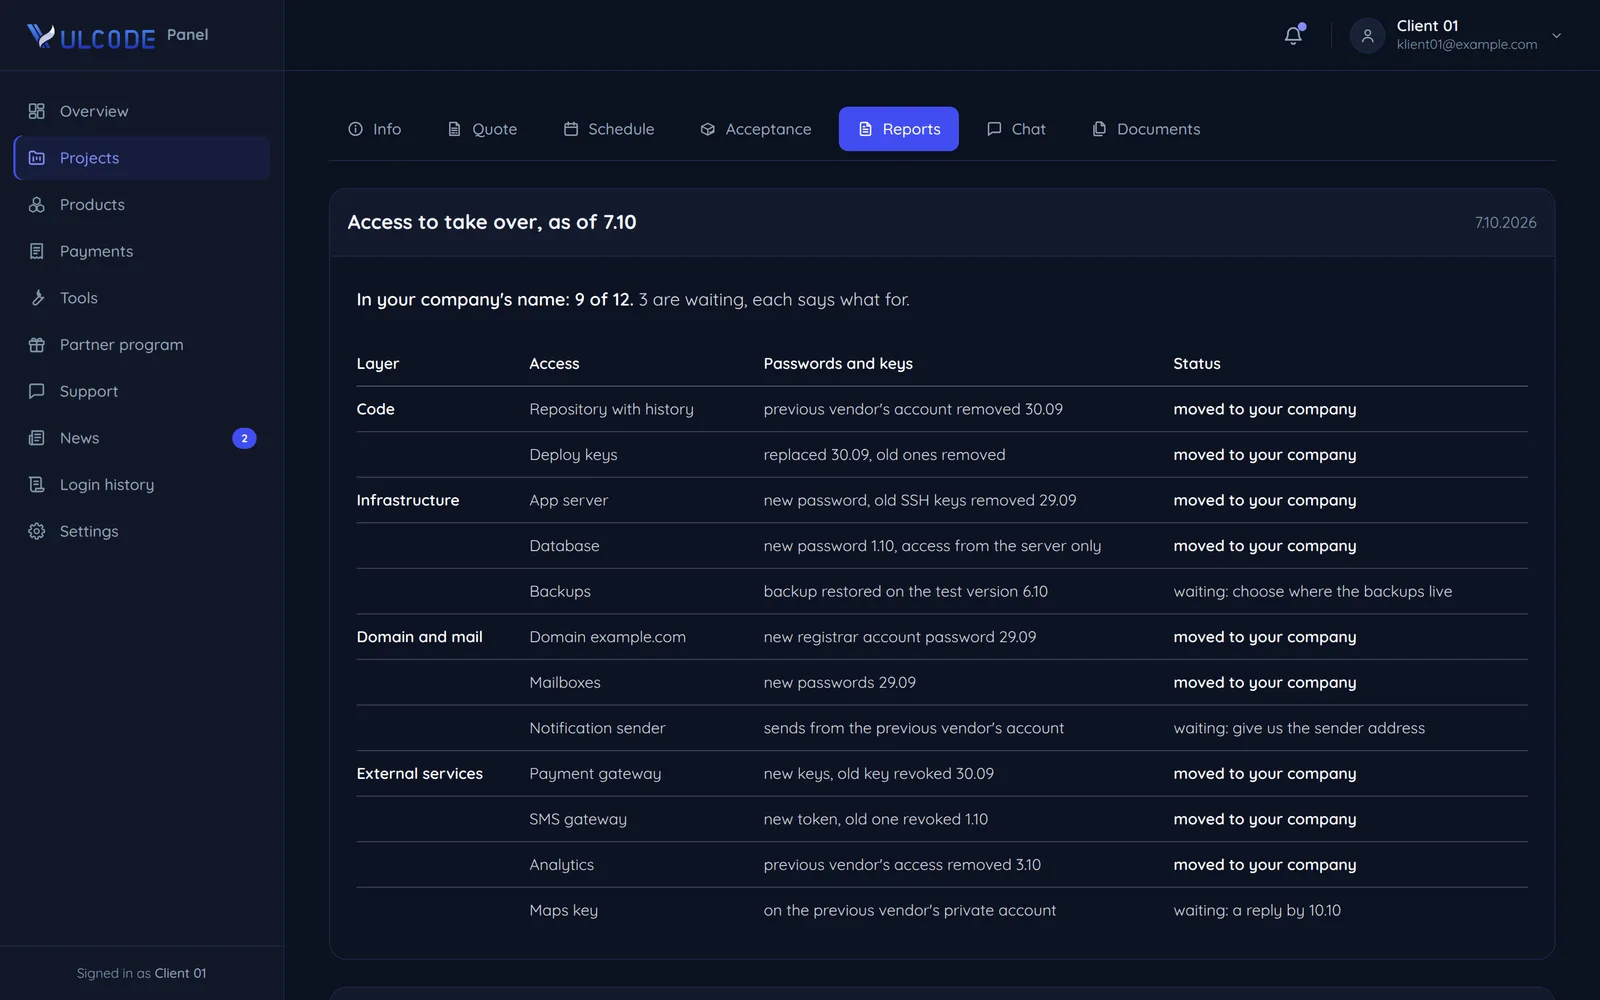This screenshot has width=1600, height=1000.
Task: Click the 'Database' access cell
Action: 564,546
